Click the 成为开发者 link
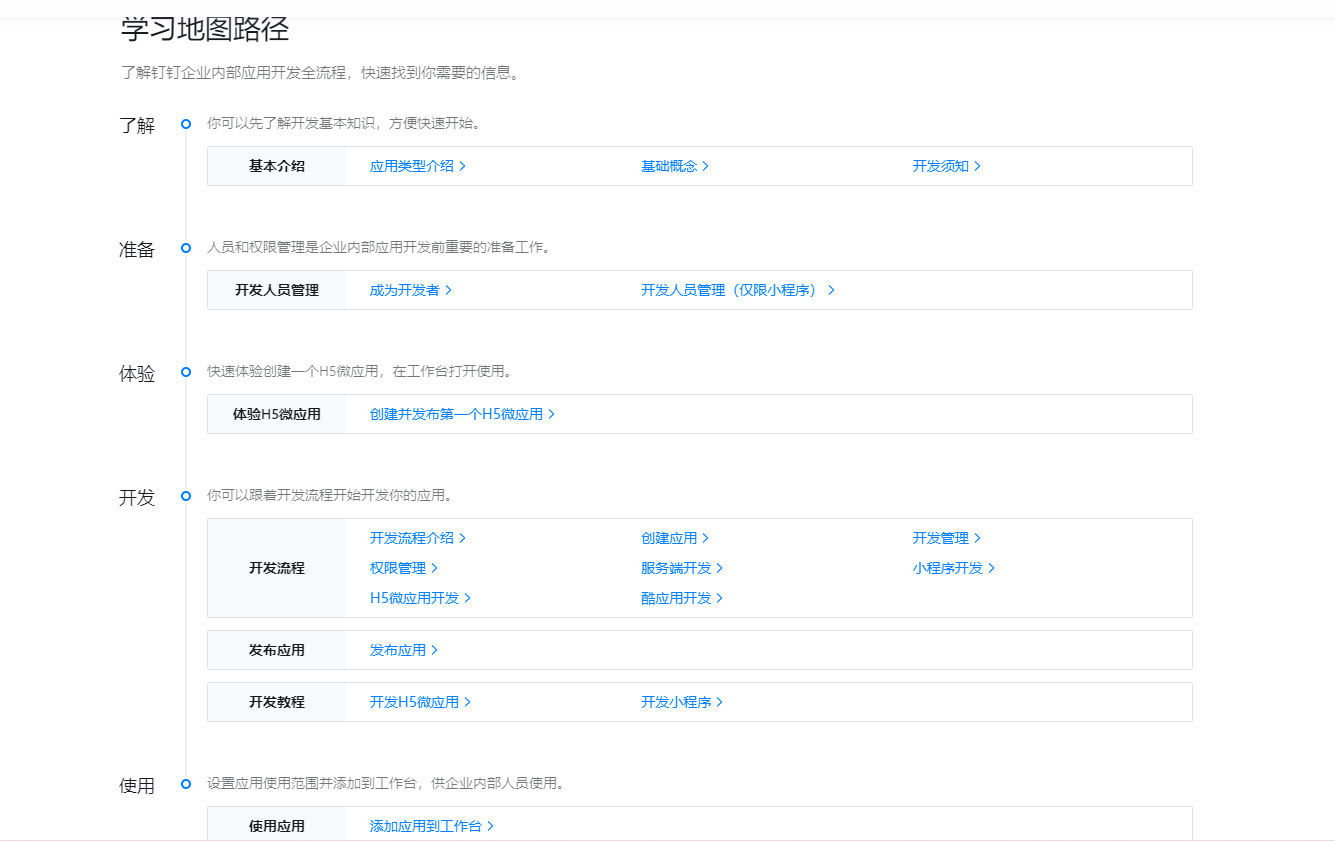This screenshot has width=1335, height=841. click(x=411, y=290)
